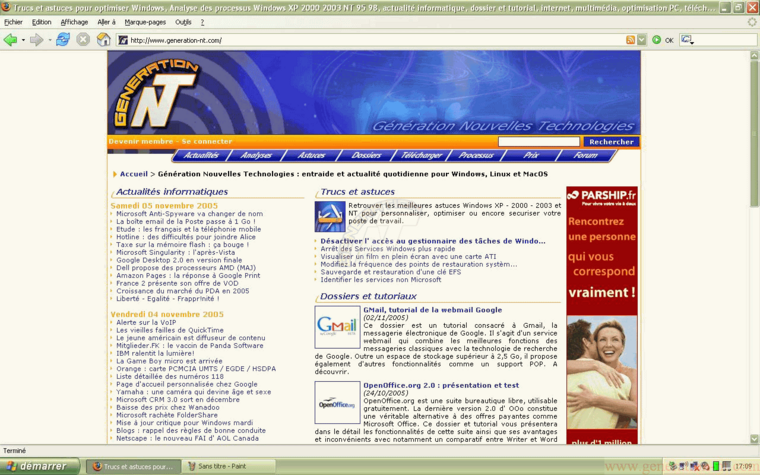Click the site search text field
The width and height of the screenshot is (760, 475).
(538, 142)
